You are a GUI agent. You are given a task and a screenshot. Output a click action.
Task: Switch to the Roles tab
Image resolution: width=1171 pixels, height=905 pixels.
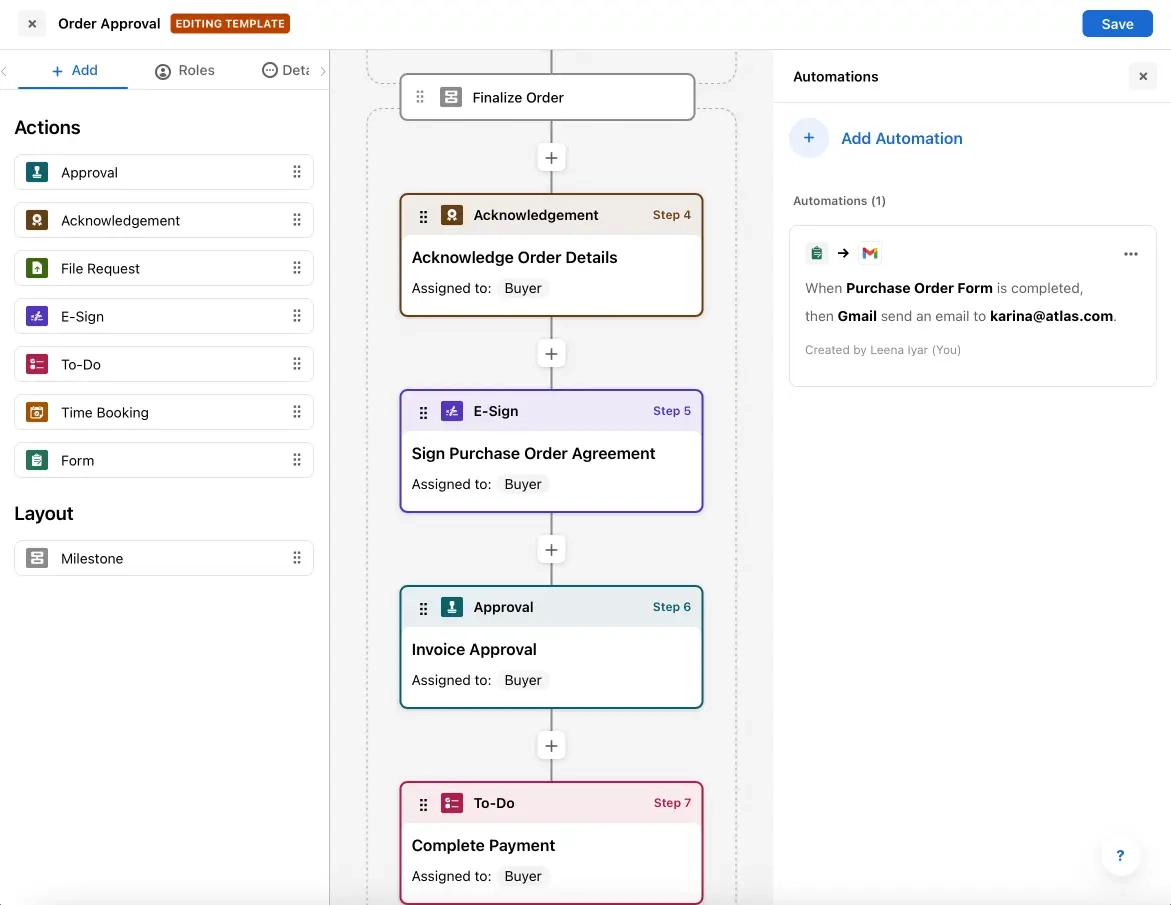[186, 71]
